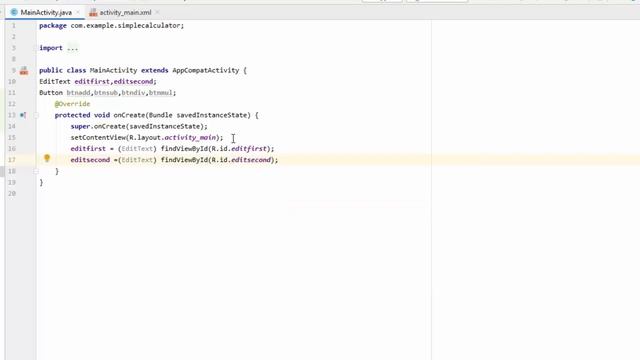Click 'savedInstanceState' parameter on line 13
Image resolution: width=640 pixels, height=360 pixels.
(x=211, y=116)
